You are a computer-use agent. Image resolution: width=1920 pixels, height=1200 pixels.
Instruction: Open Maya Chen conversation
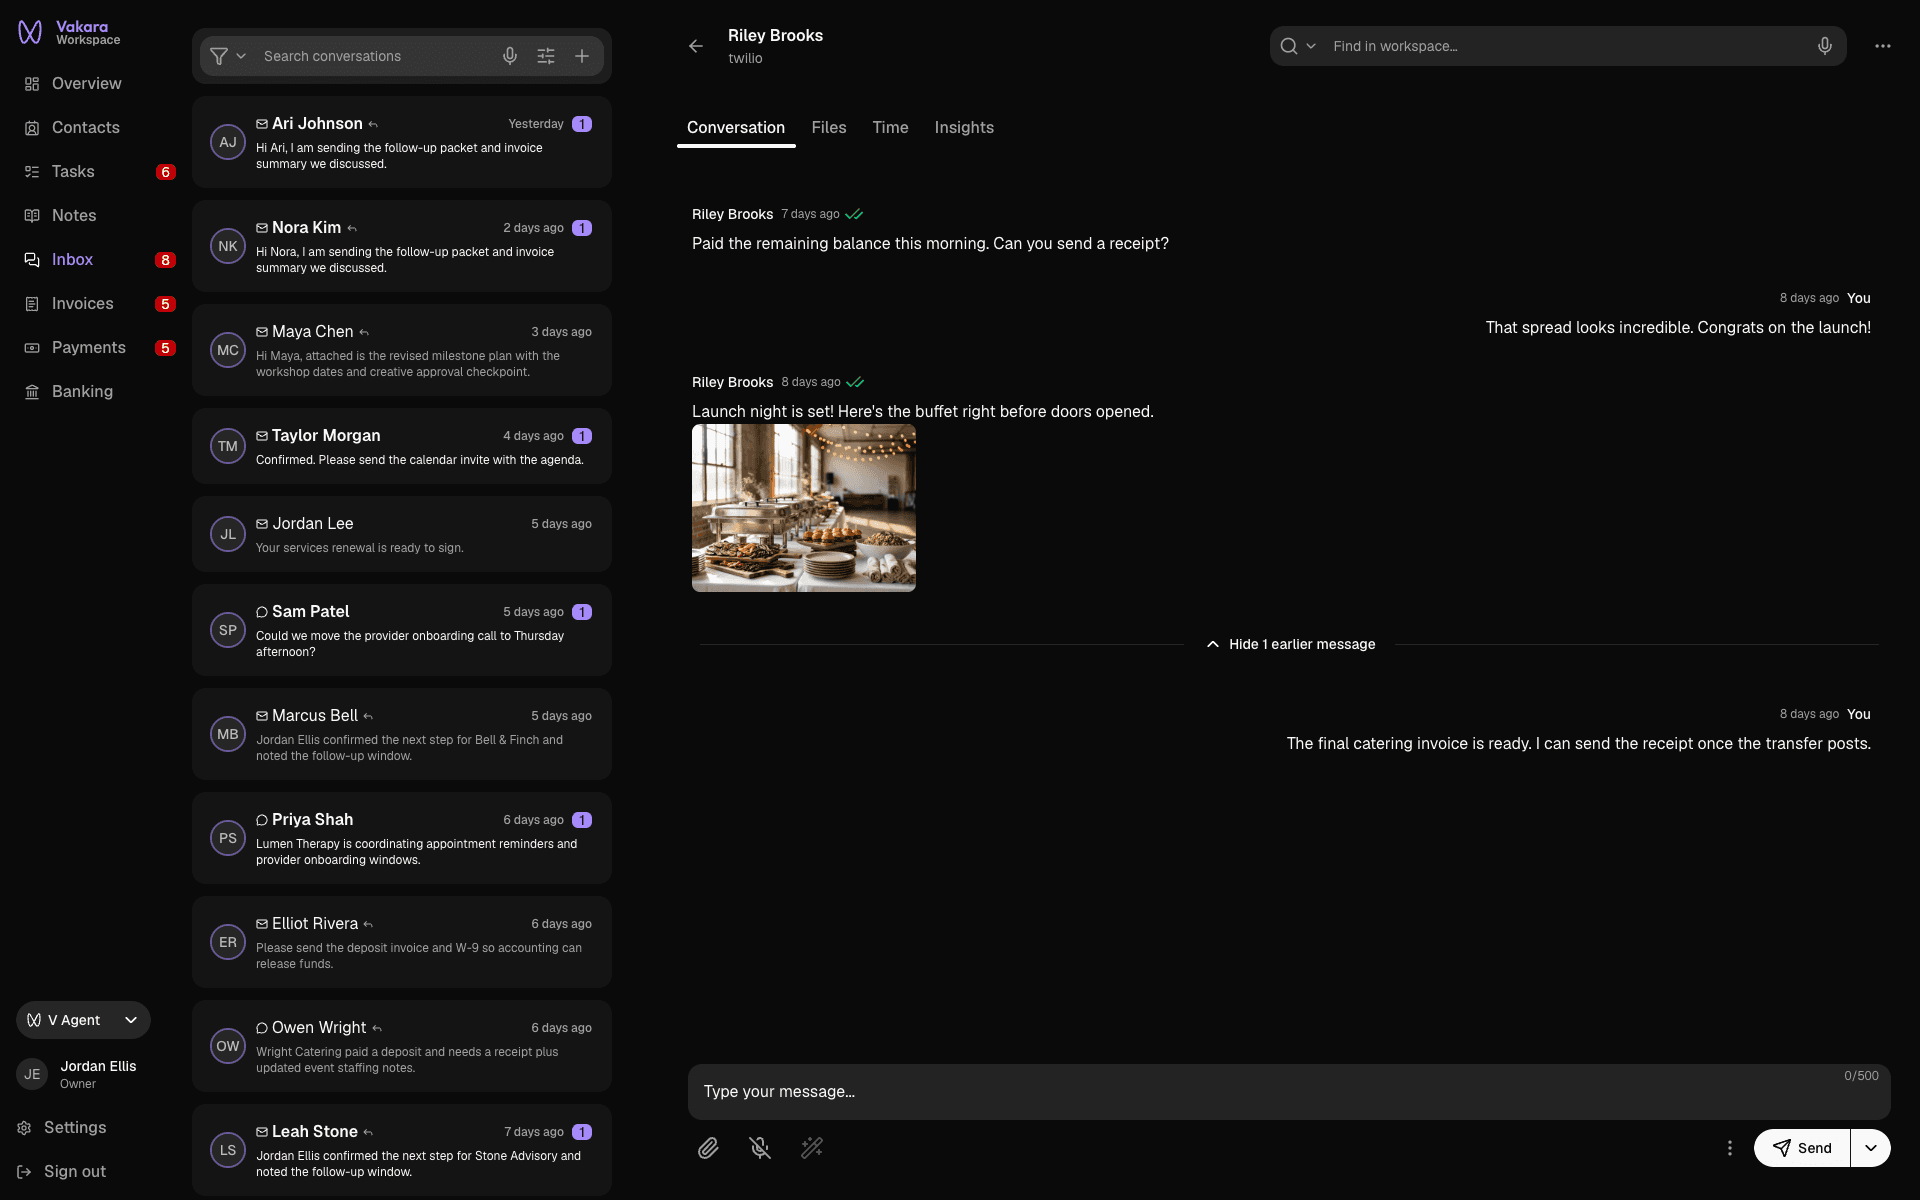(402, 350)
